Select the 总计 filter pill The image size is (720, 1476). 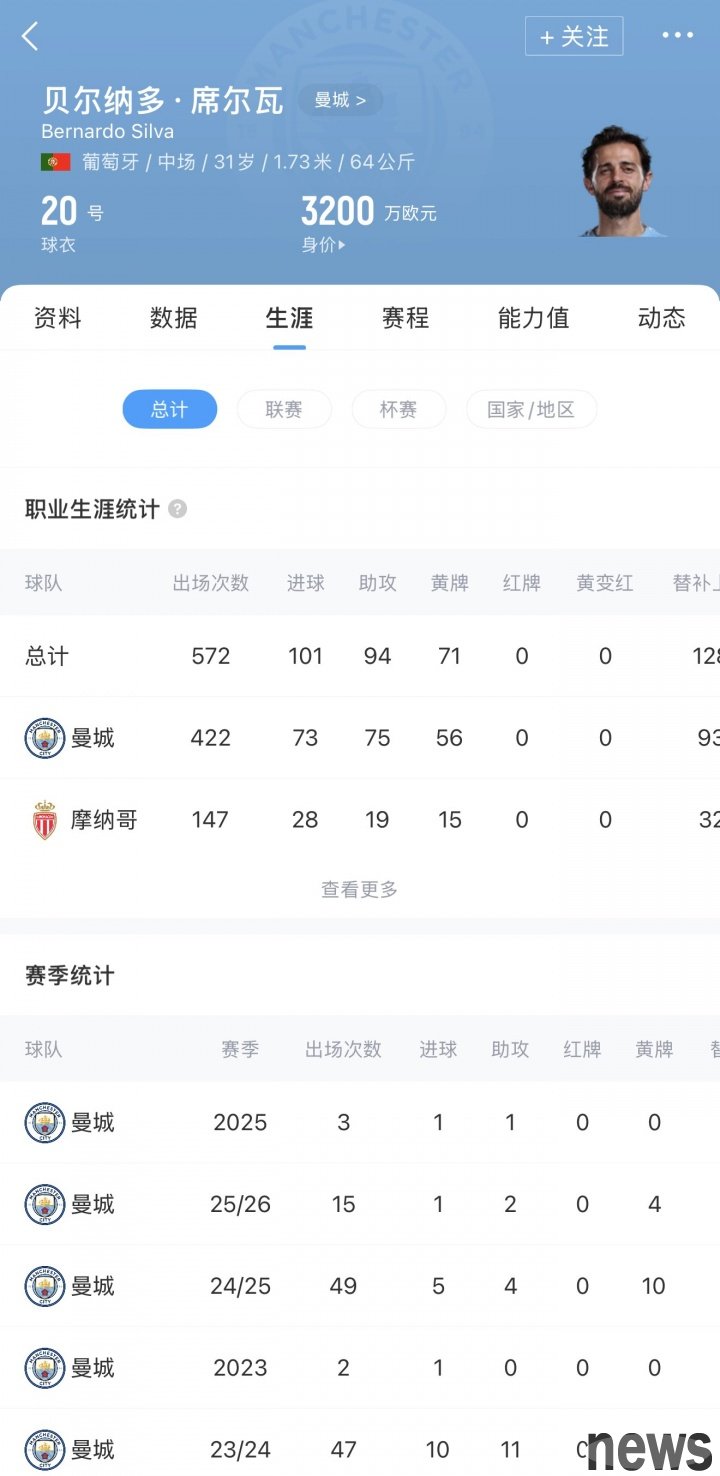(170, 409)
